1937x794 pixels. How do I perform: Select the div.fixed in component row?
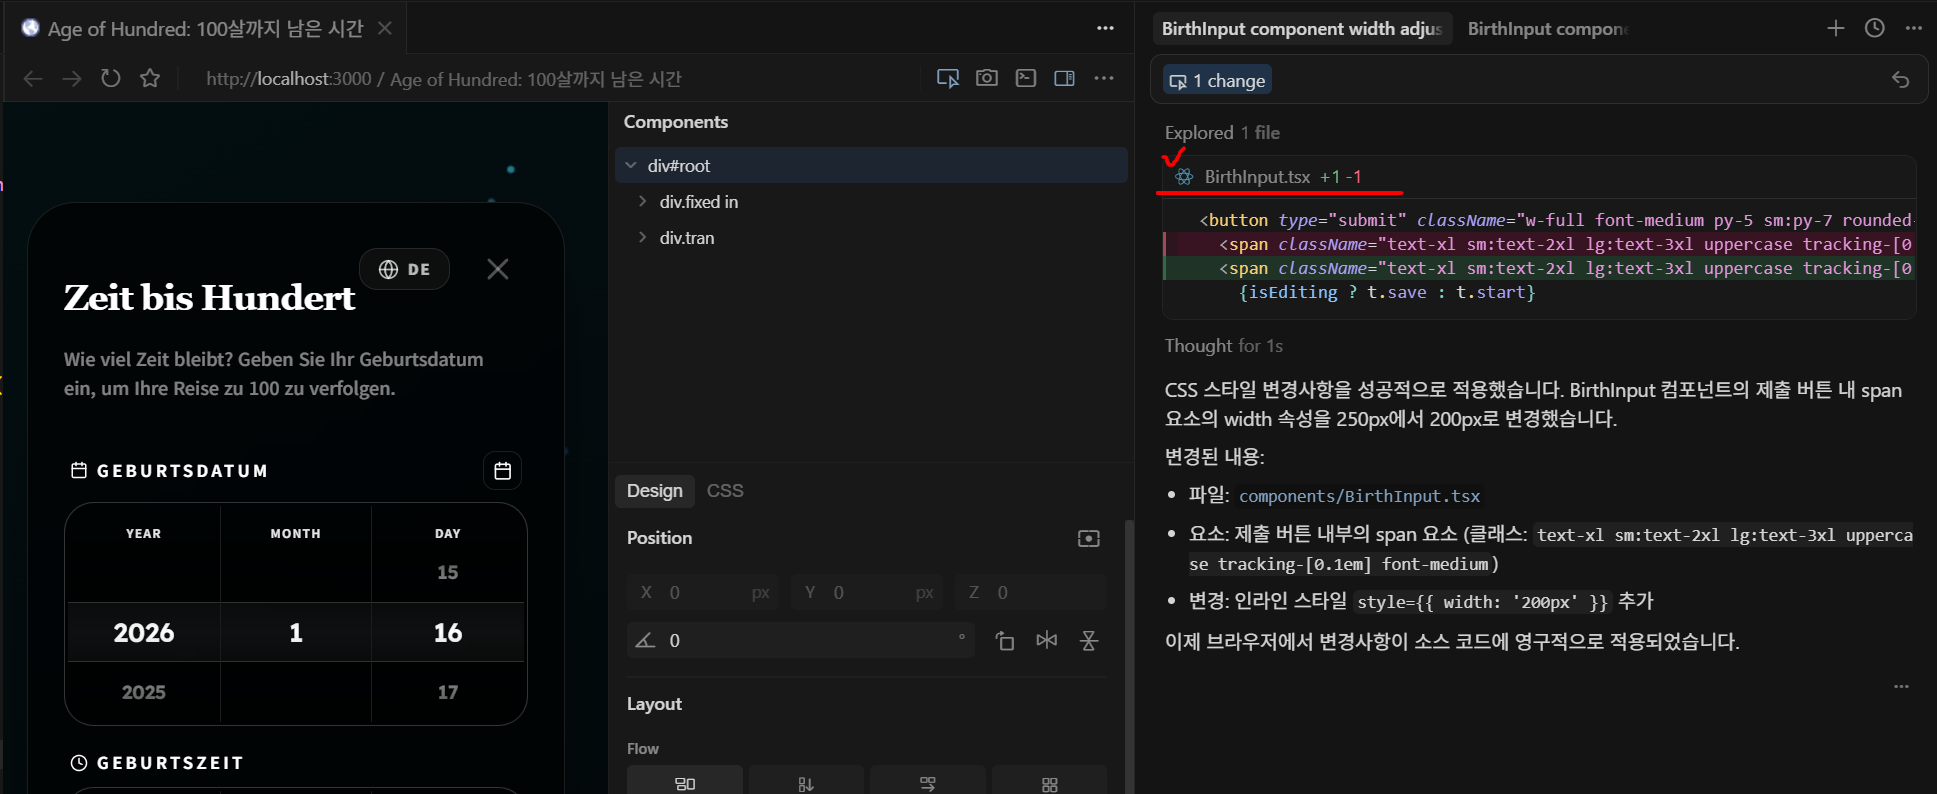(x=871, y=201)
